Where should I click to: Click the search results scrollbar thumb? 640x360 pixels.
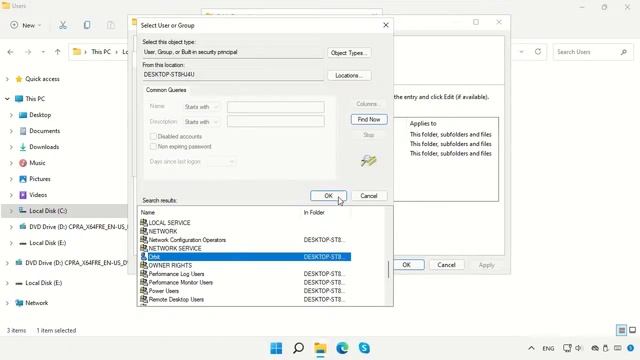[388, 270]
